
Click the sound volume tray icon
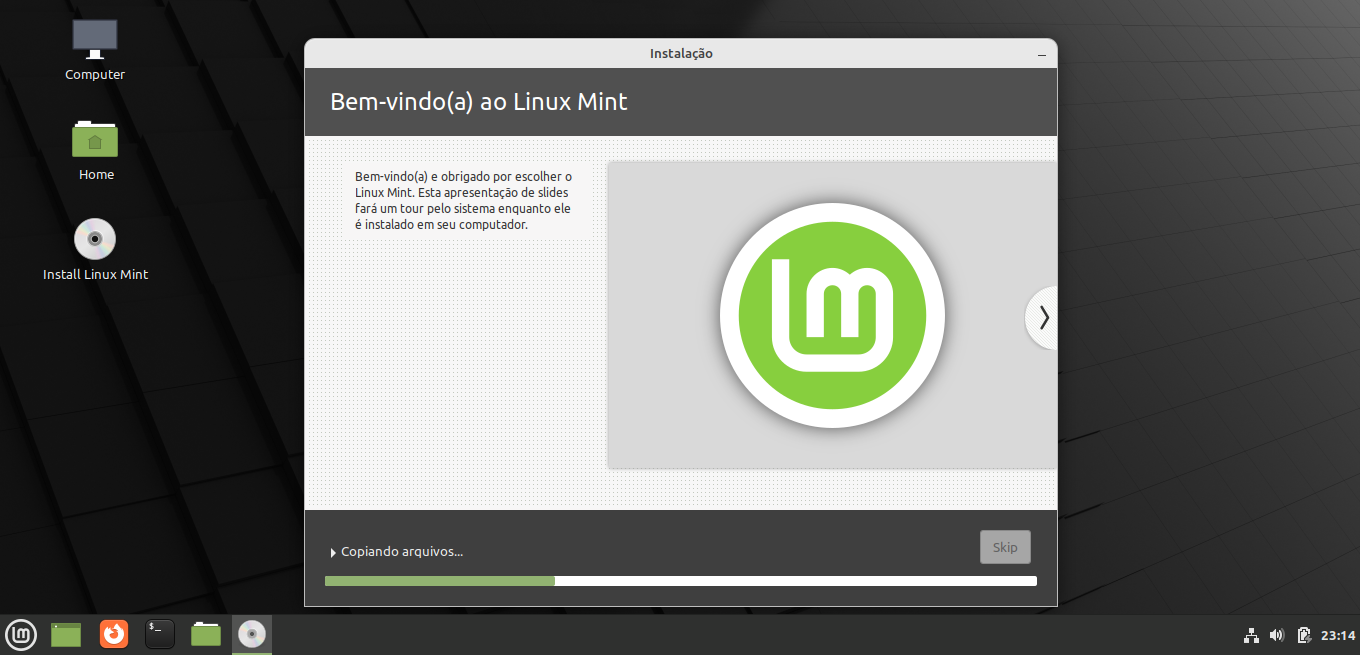(1276, 635)
